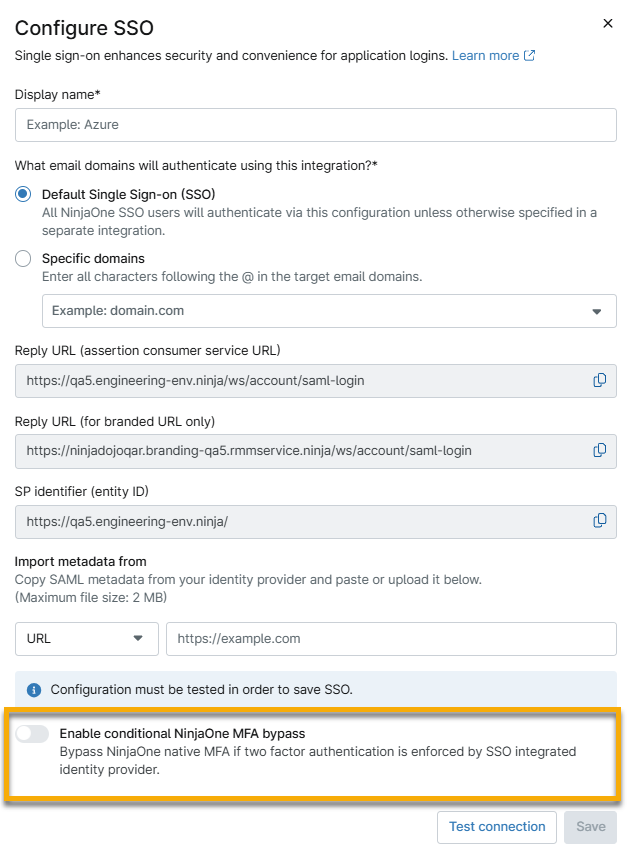
Task: Copy the Reply URL assertion consumer service link
Action: coord(599,380)
